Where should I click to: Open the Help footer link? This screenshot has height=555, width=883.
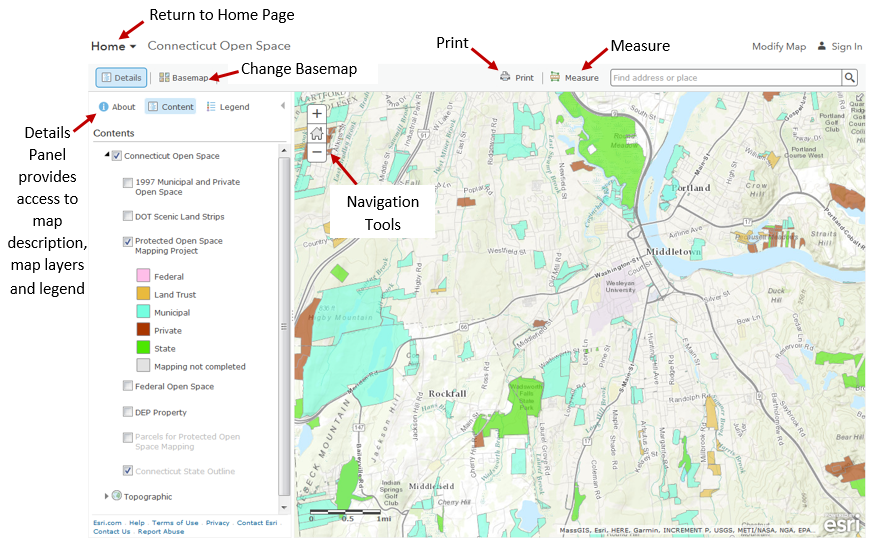137,523
